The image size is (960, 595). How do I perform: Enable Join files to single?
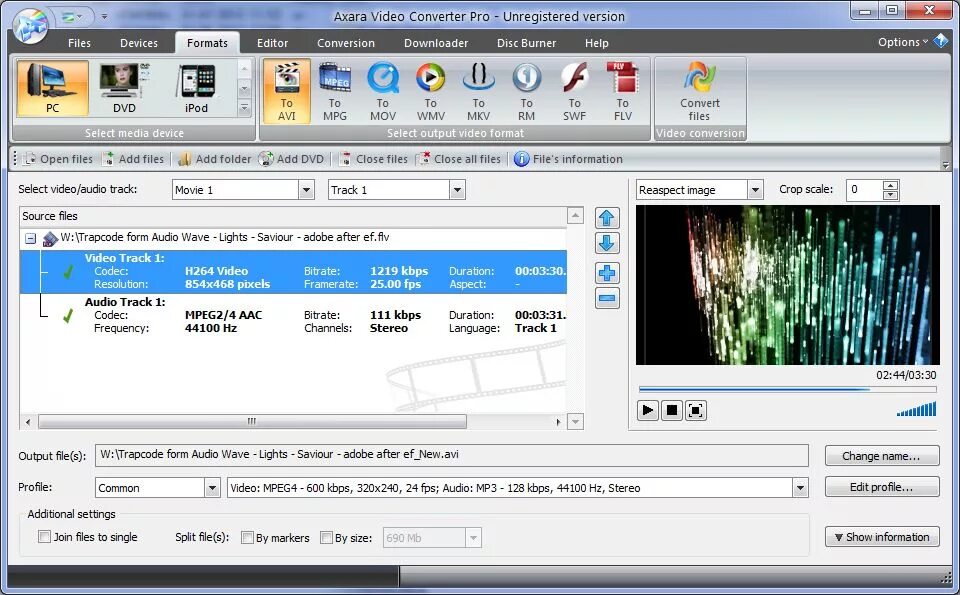(x=45, y=537)
